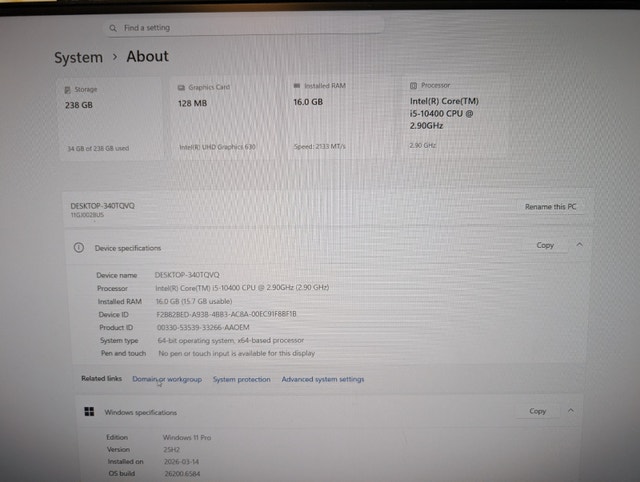Open the Storage 238 GB card
The height and width of the screenshot is (482, 640).
click(x=111, y=119)
